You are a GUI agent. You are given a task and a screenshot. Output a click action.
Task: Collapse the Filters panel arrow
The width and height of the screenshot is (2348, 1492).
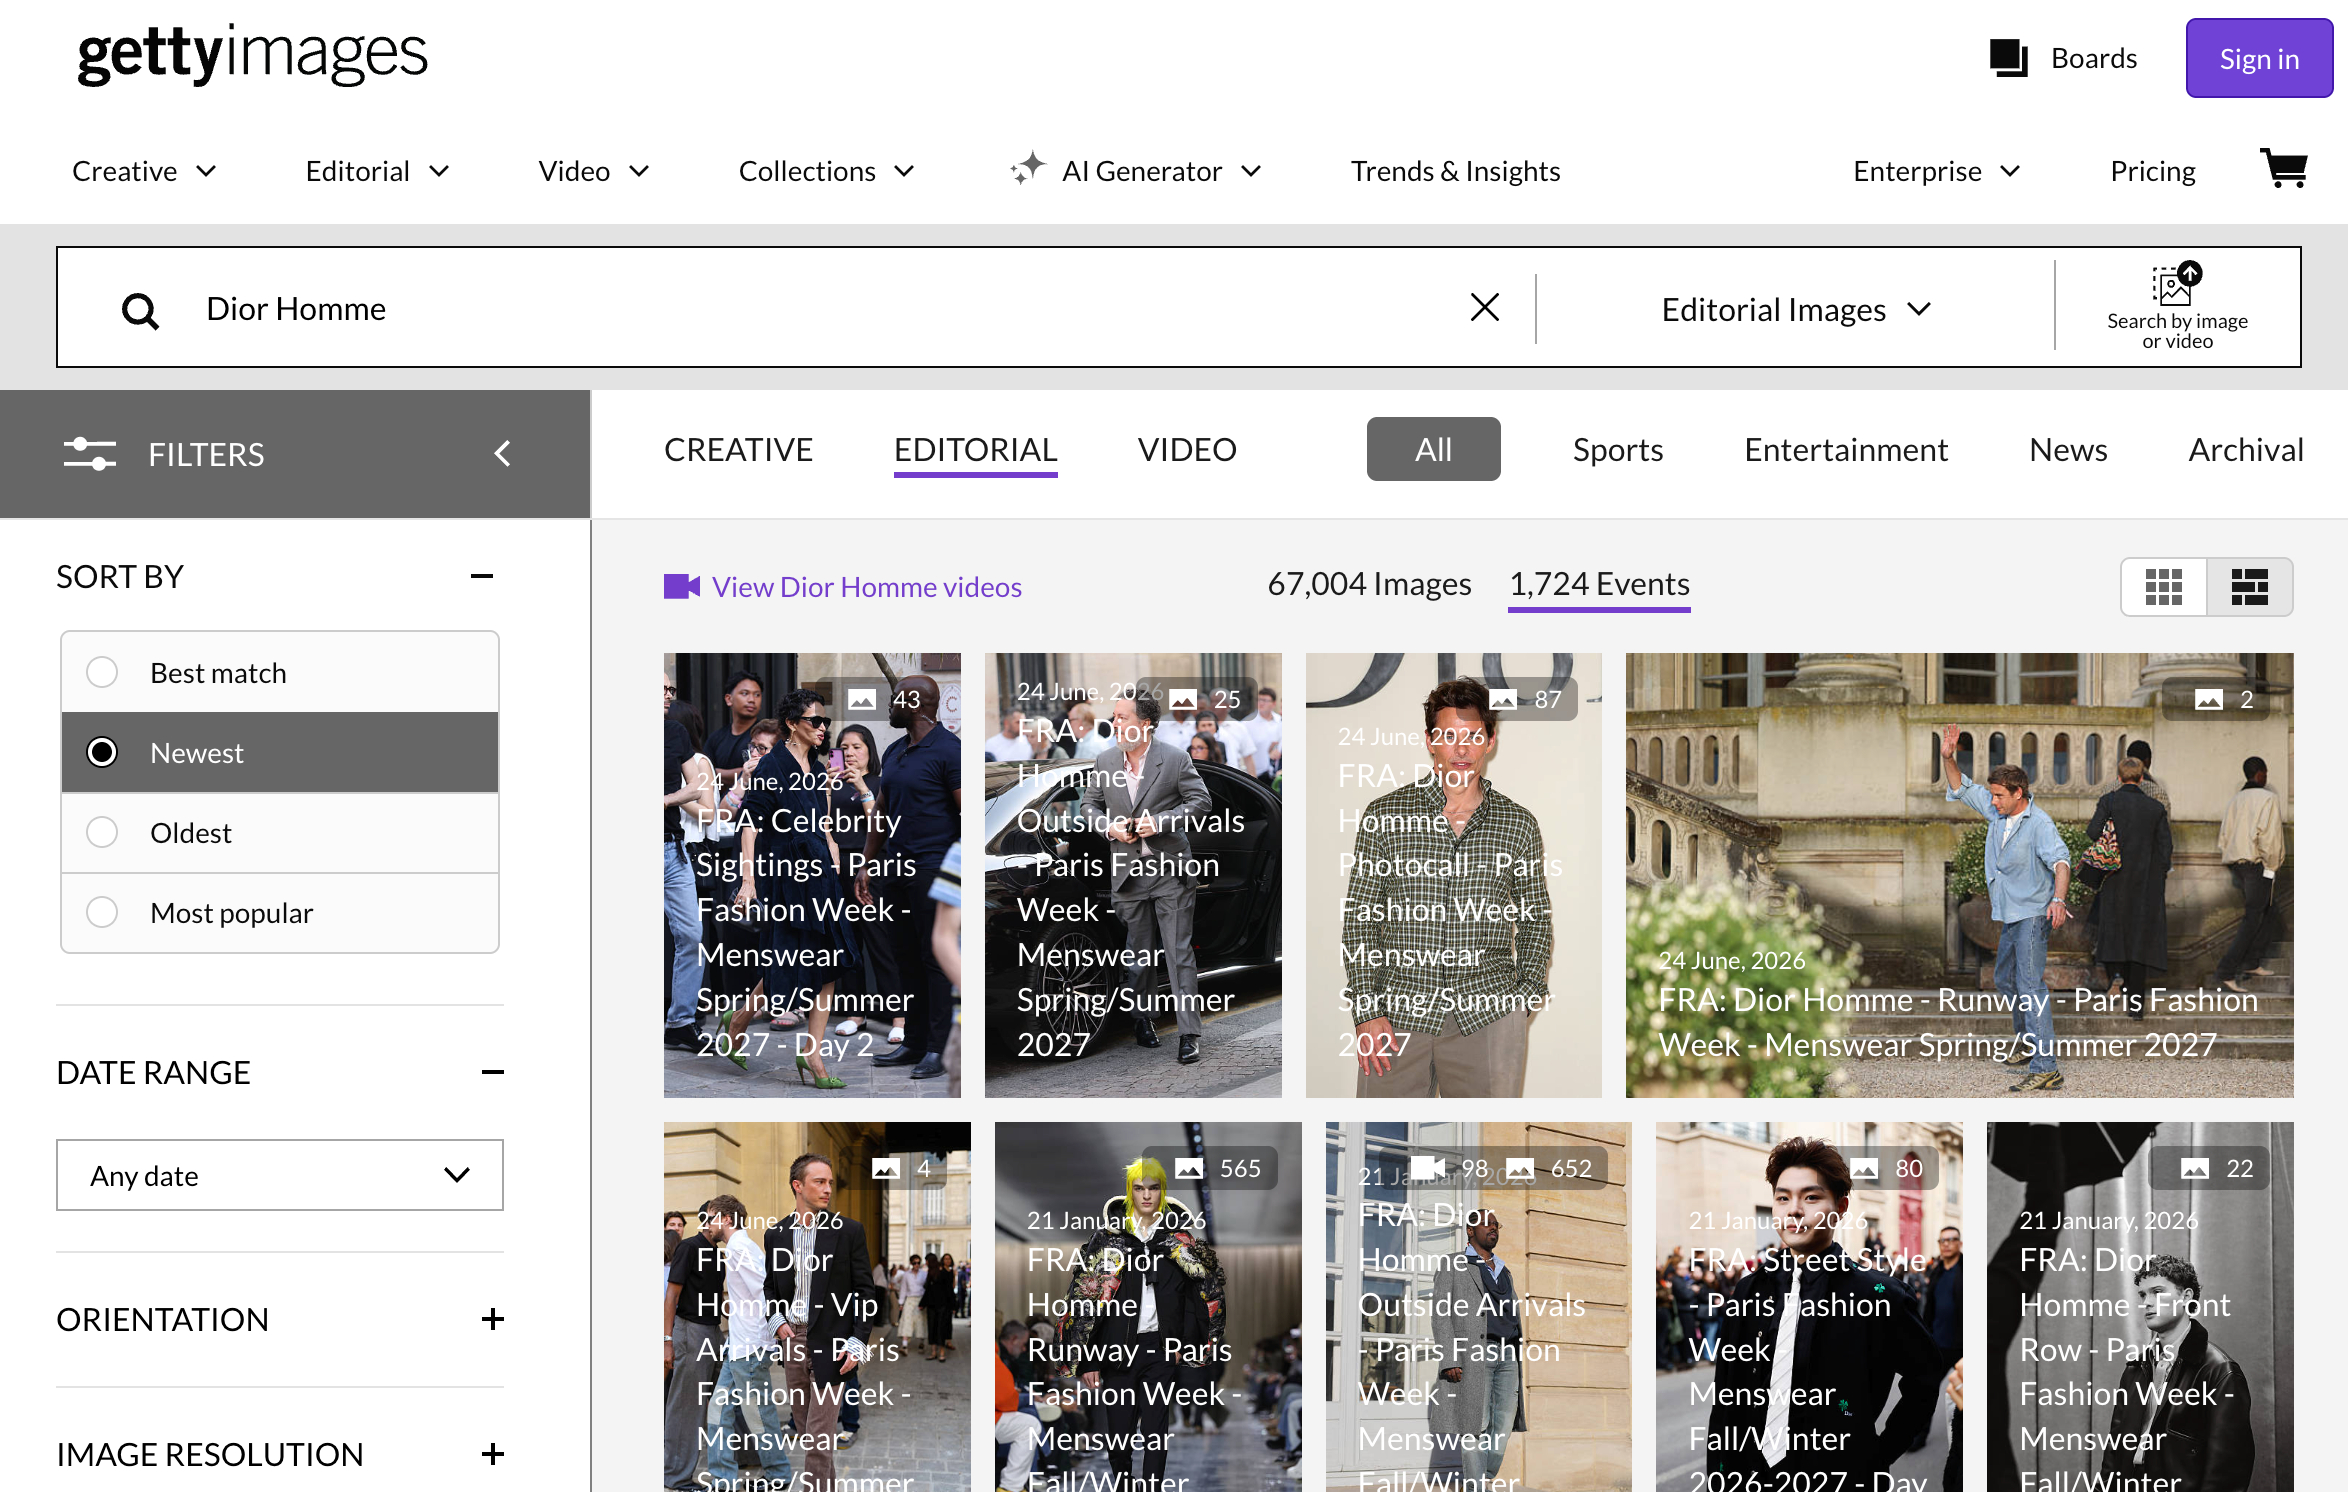502,454
